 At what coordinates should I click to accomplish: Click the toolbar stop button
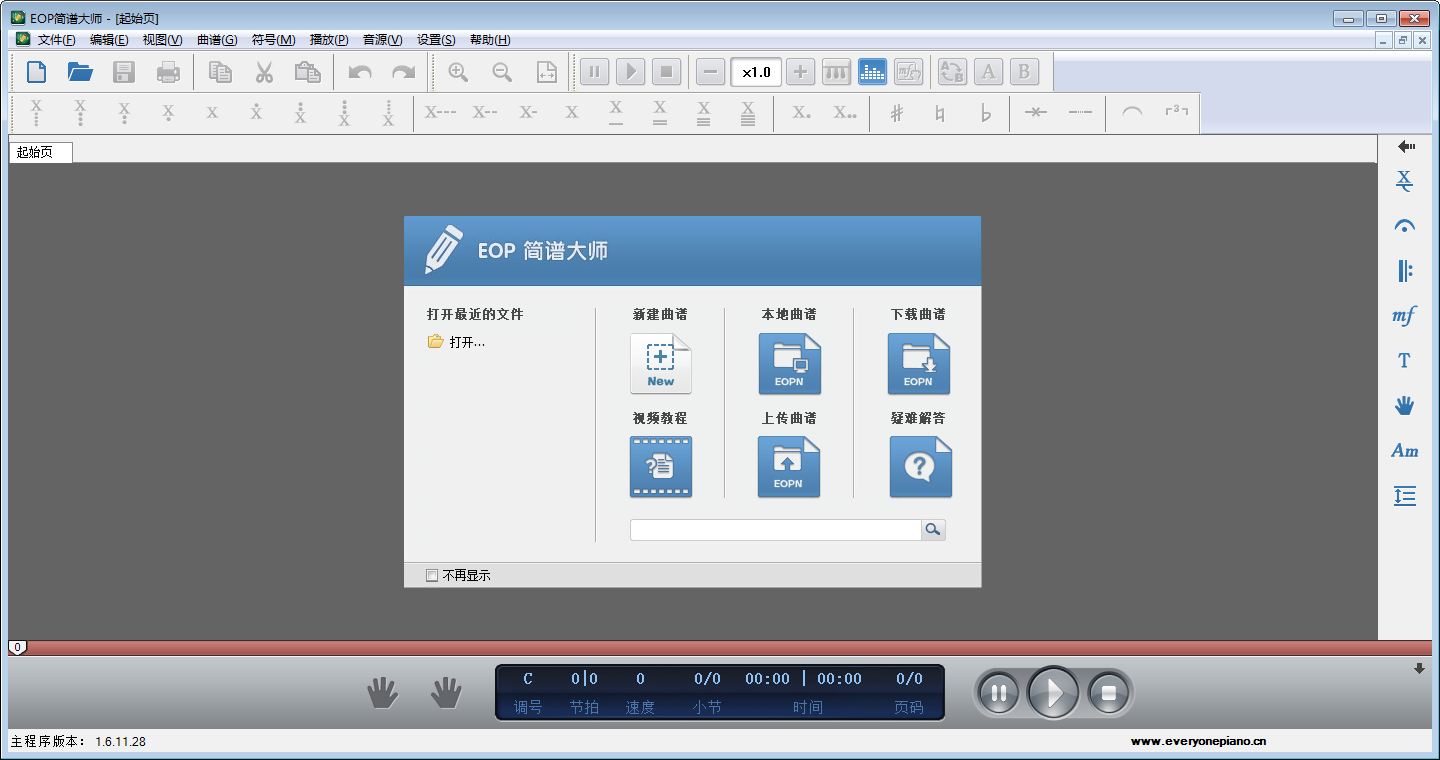point(666,72)
